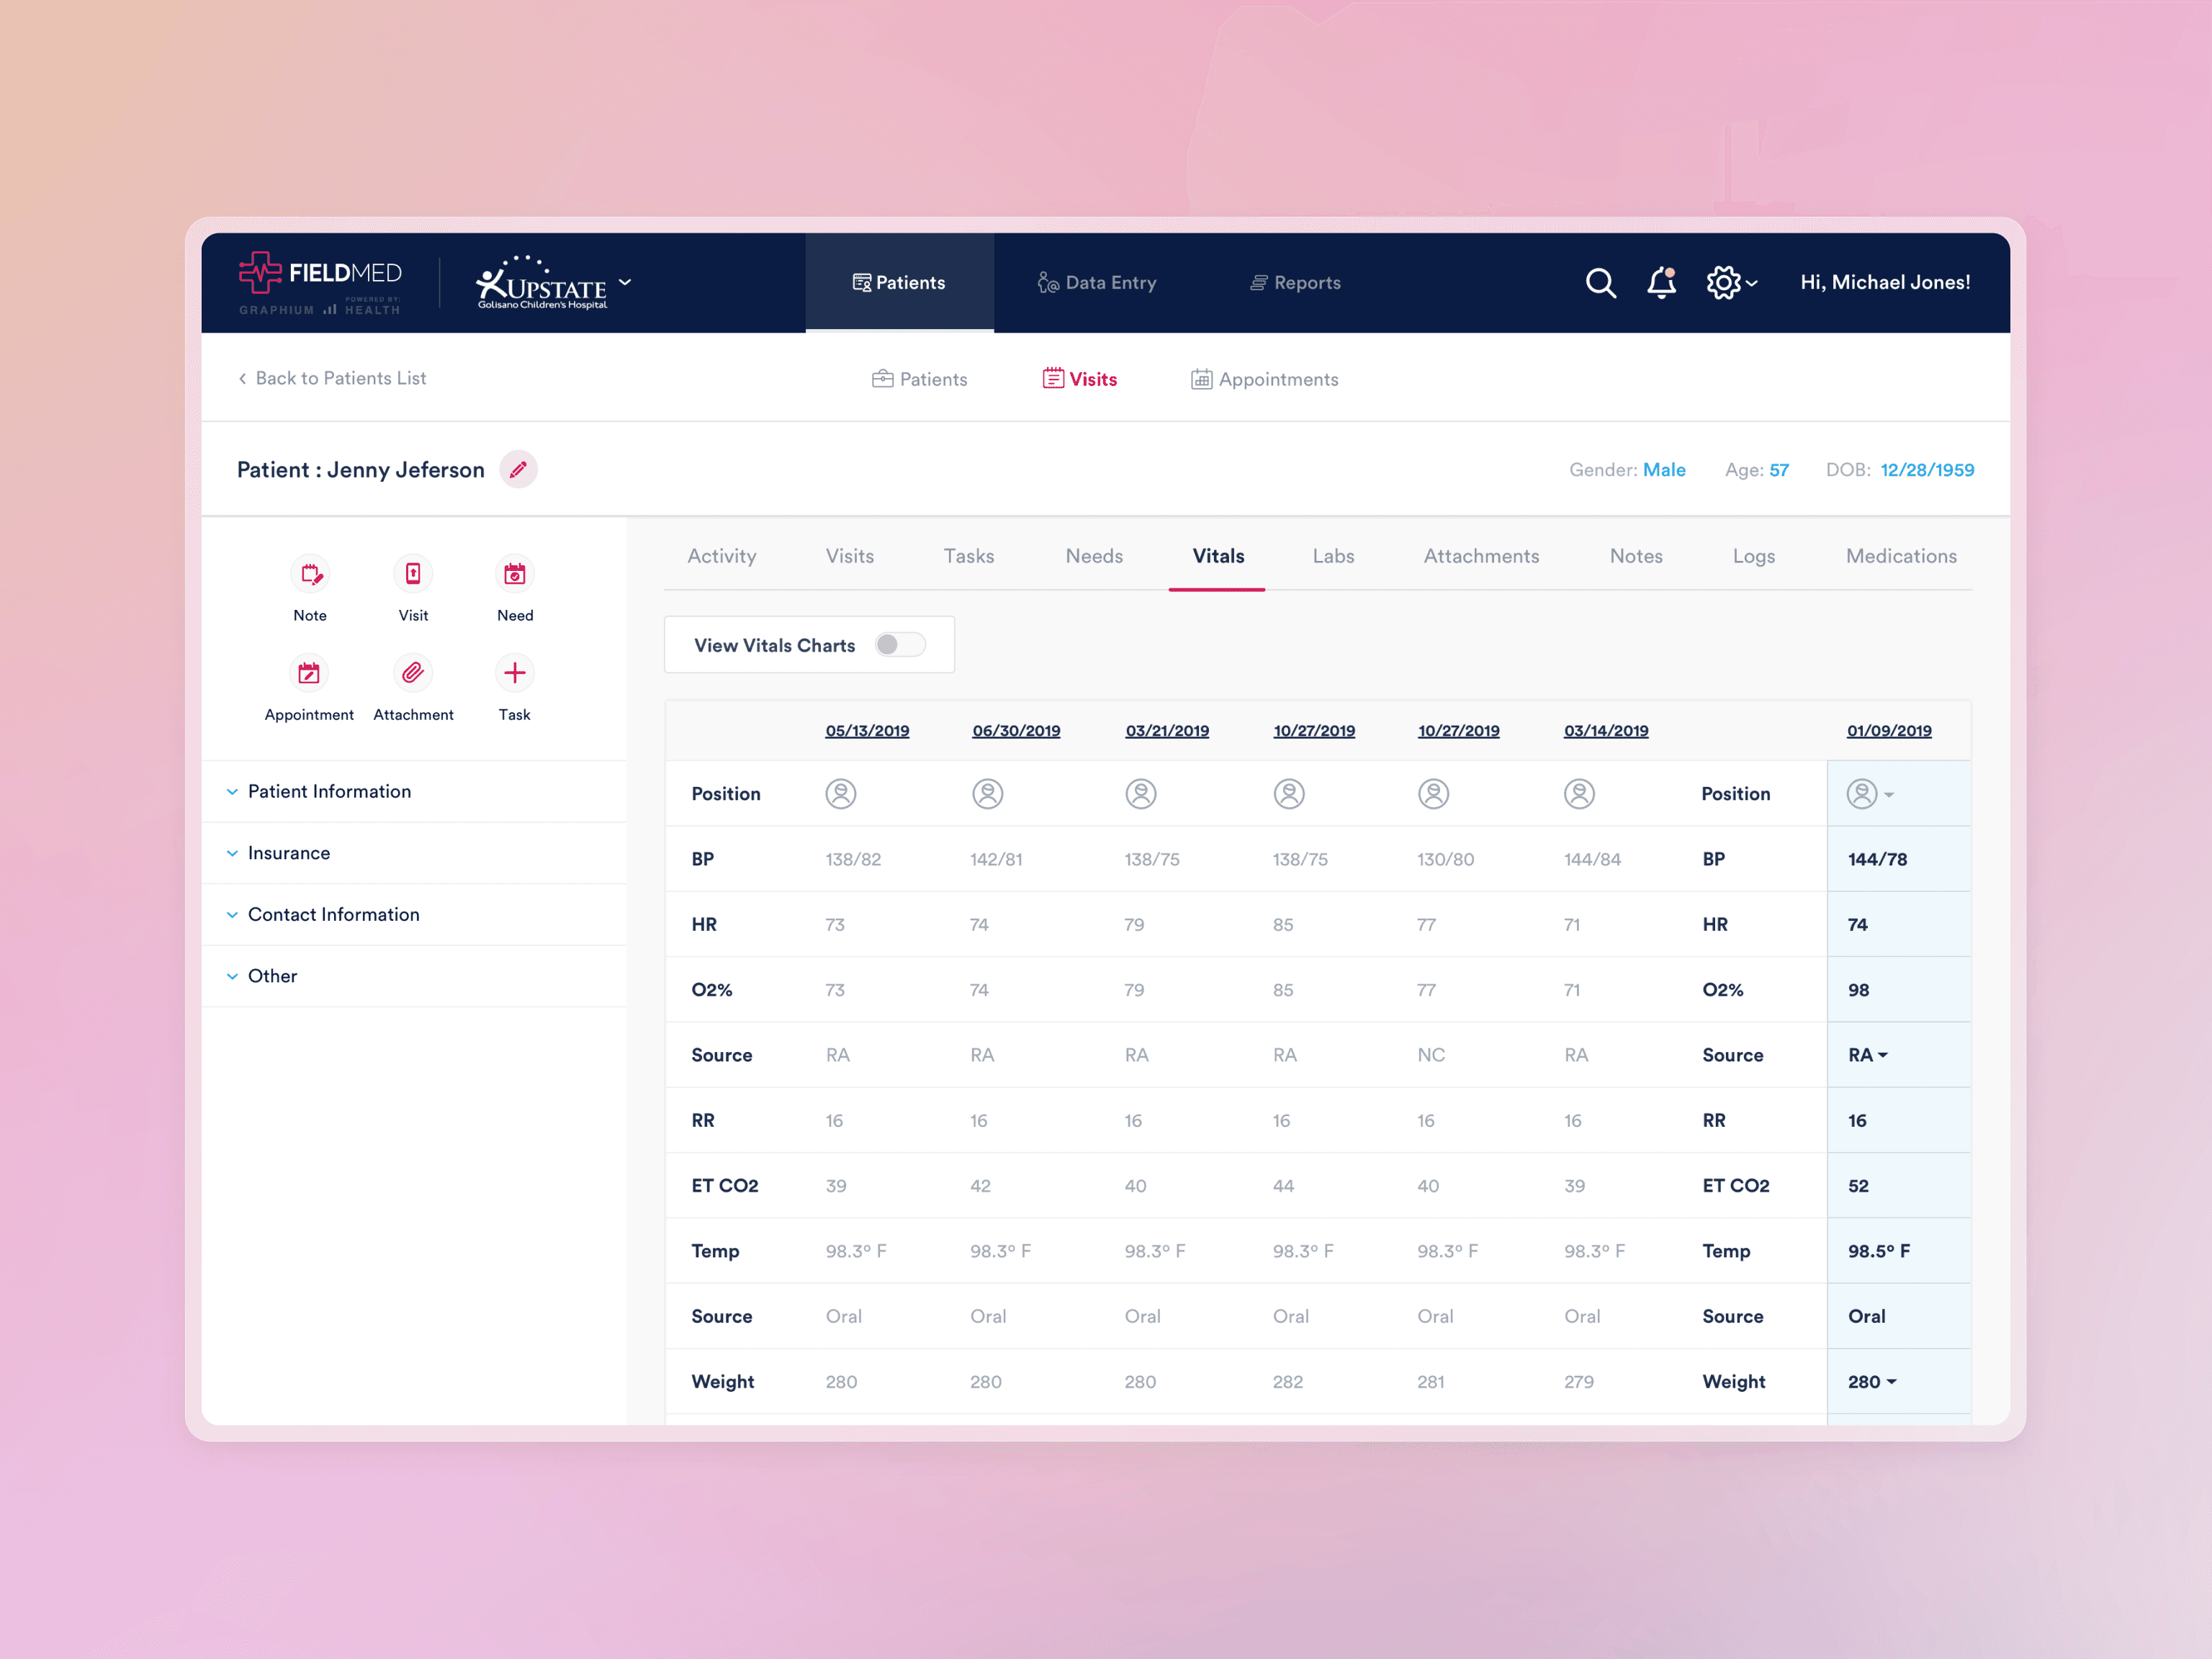This screenshot has width=2212, height=1659.
Task: Click the Visit quick-action icon
Action: (x=413, y=574)
